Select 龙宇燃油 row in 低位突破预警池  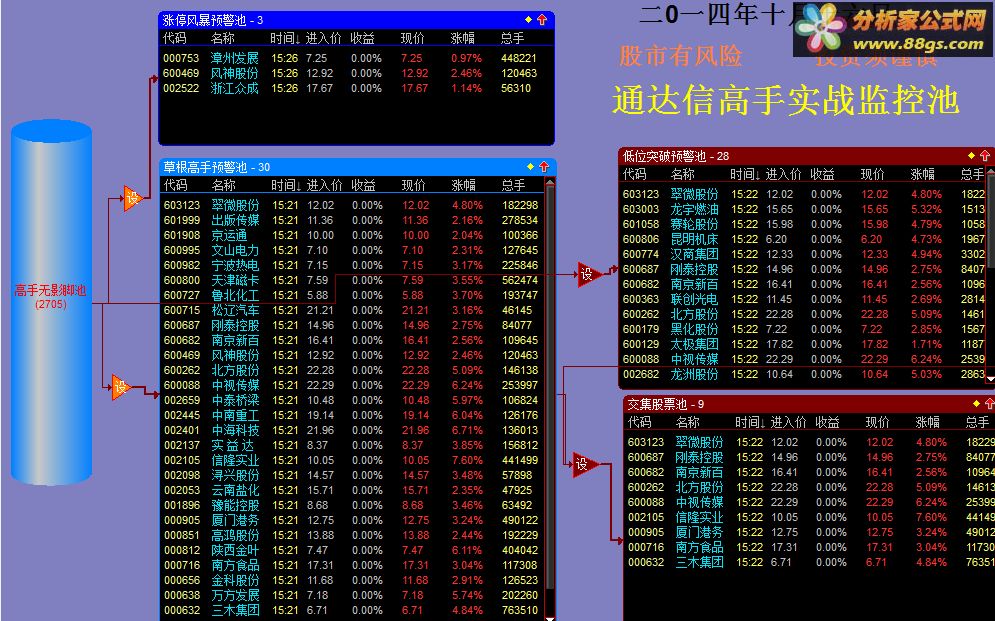(803, 209)
